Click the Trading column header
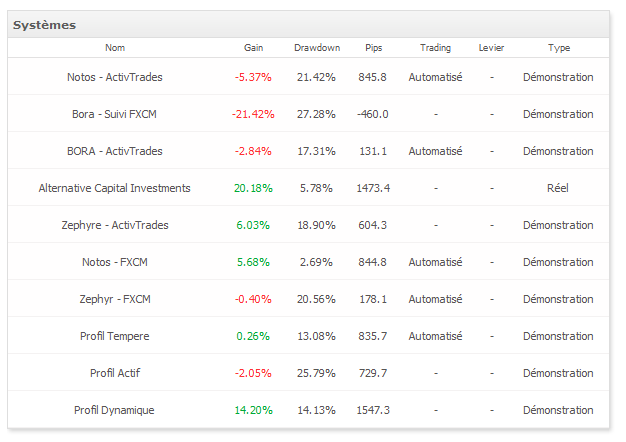Image resolution: width=626 pixels, height=442 pixels. coord(435,48)
